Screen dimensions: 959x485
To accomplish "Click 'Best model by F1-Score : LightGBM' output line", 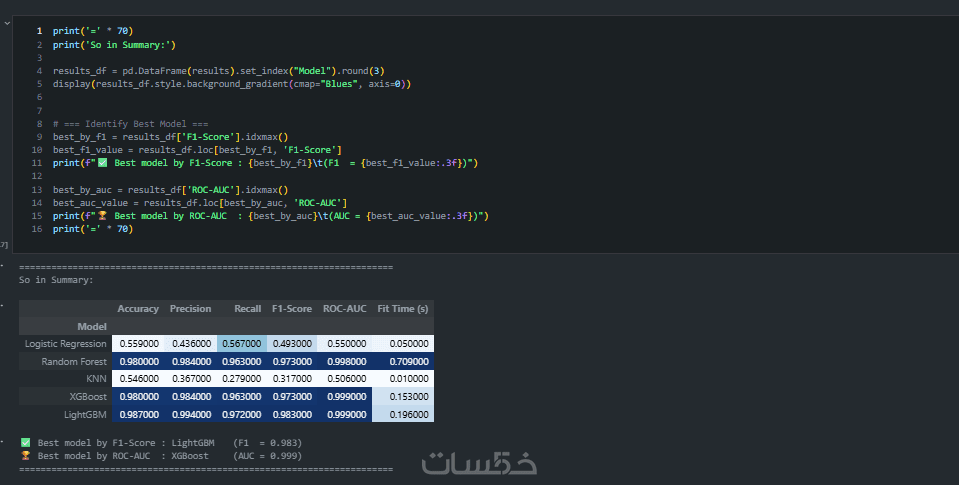I will tap(161, 443).
